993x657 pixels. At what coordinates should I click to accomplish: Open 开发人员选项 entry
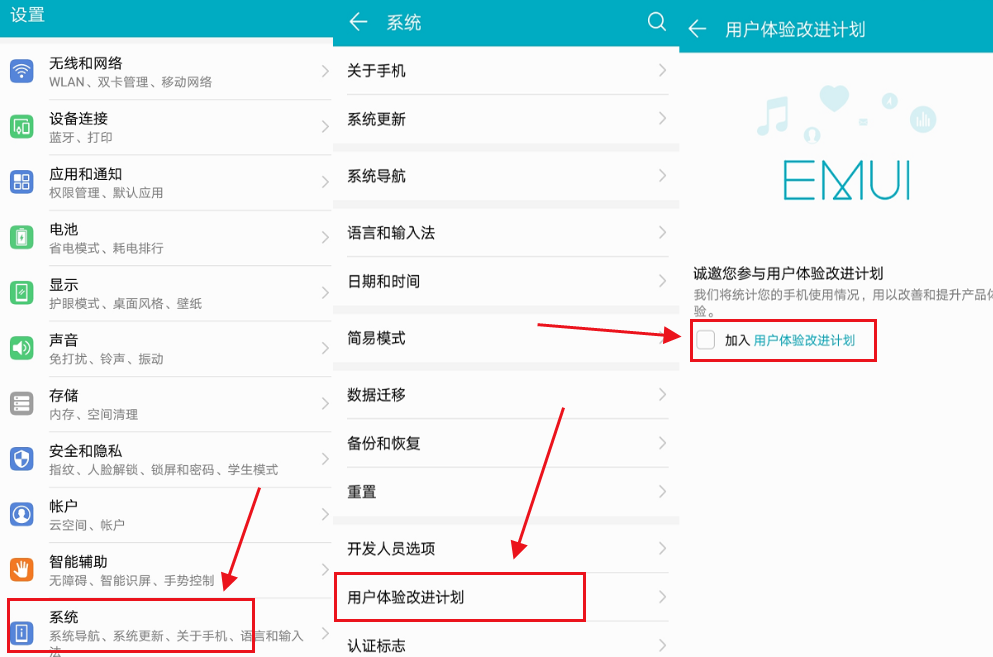point(506,549)
